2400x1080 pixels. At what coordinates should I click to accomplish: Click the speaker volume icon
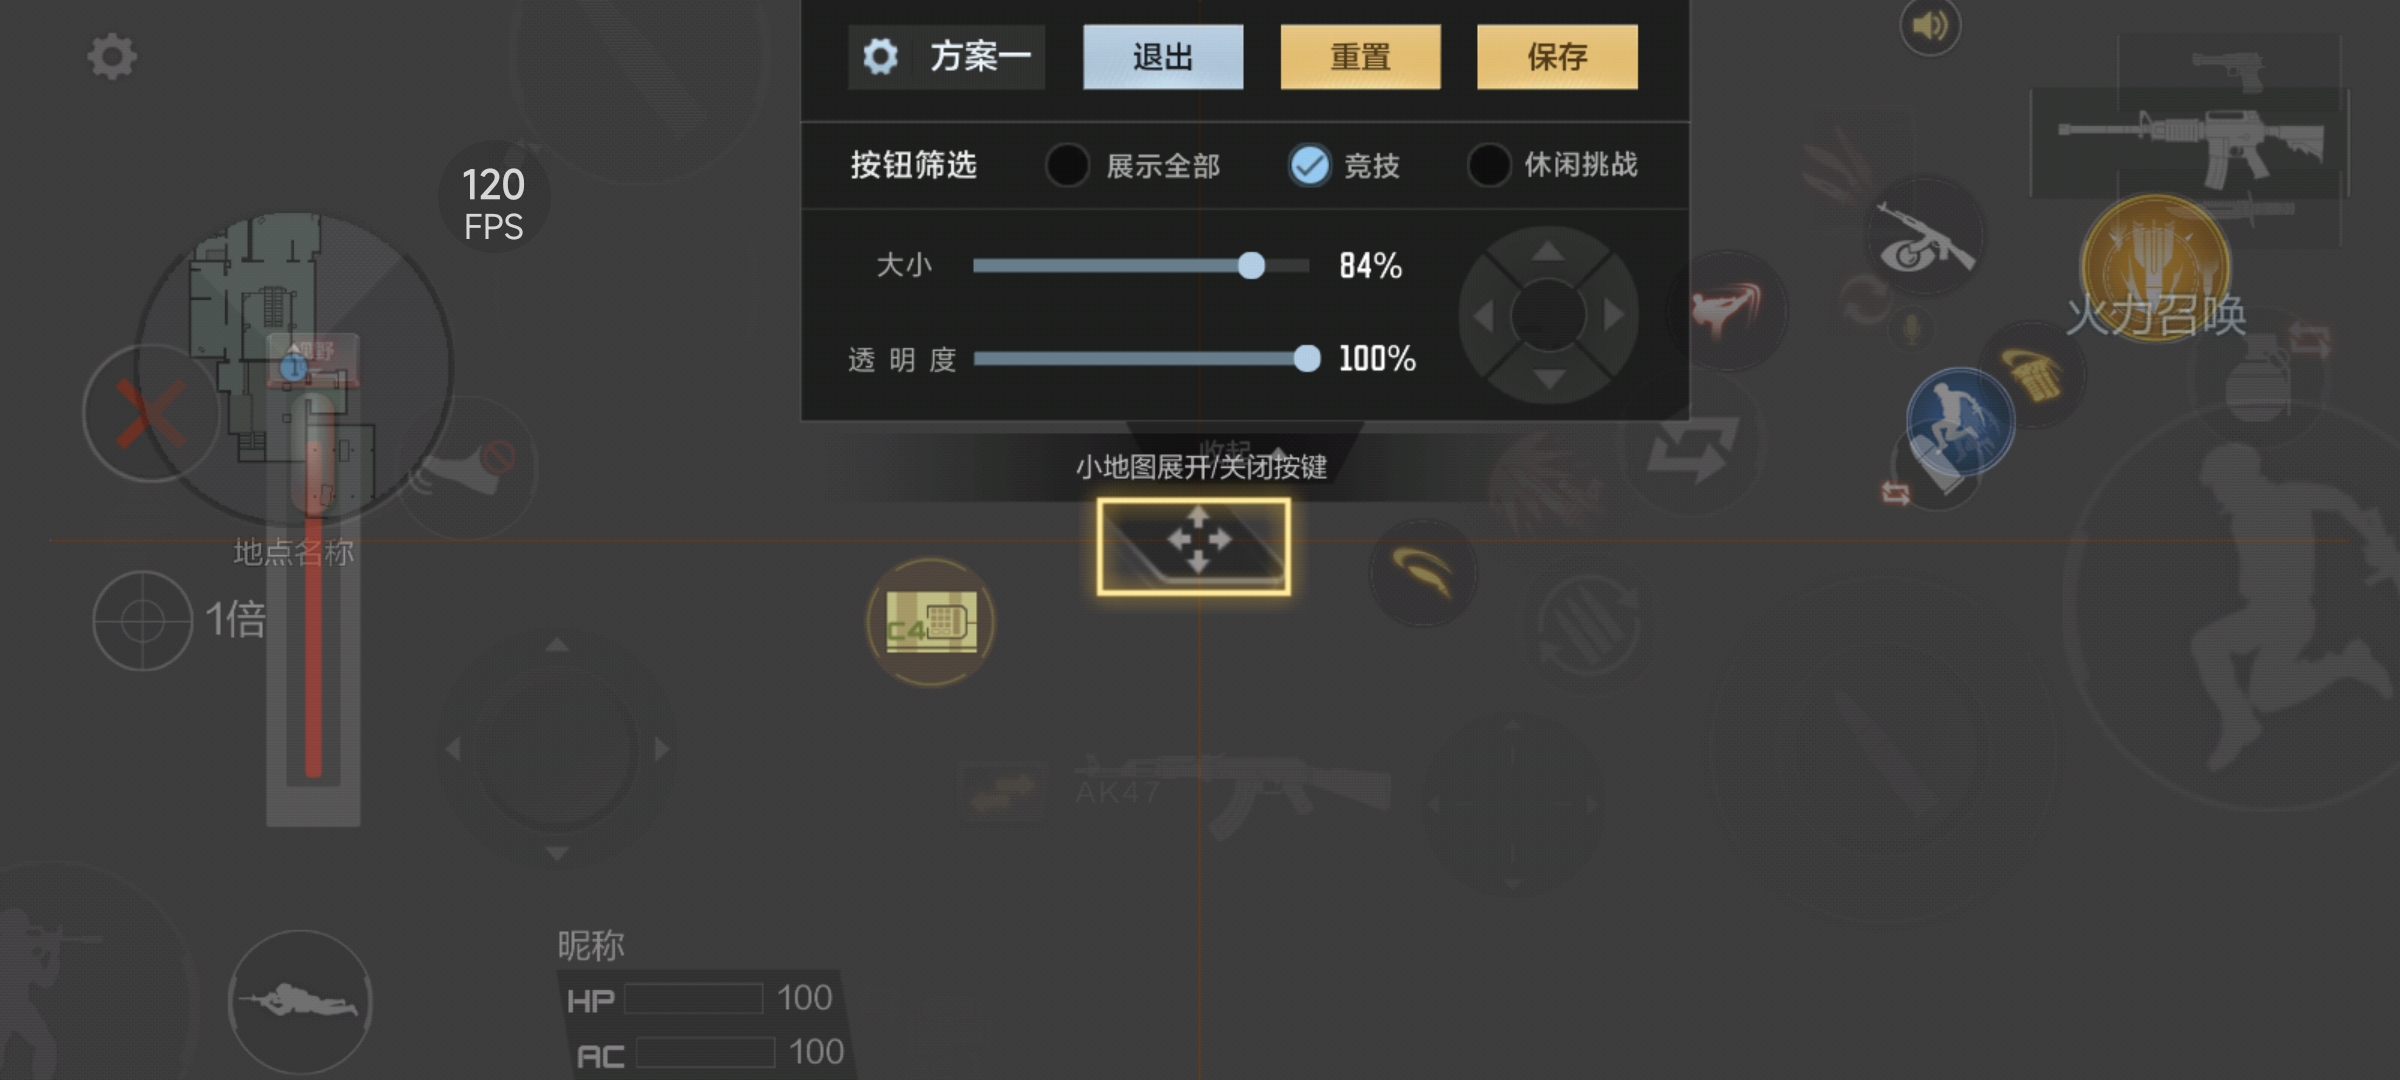tap(1930, 26)
